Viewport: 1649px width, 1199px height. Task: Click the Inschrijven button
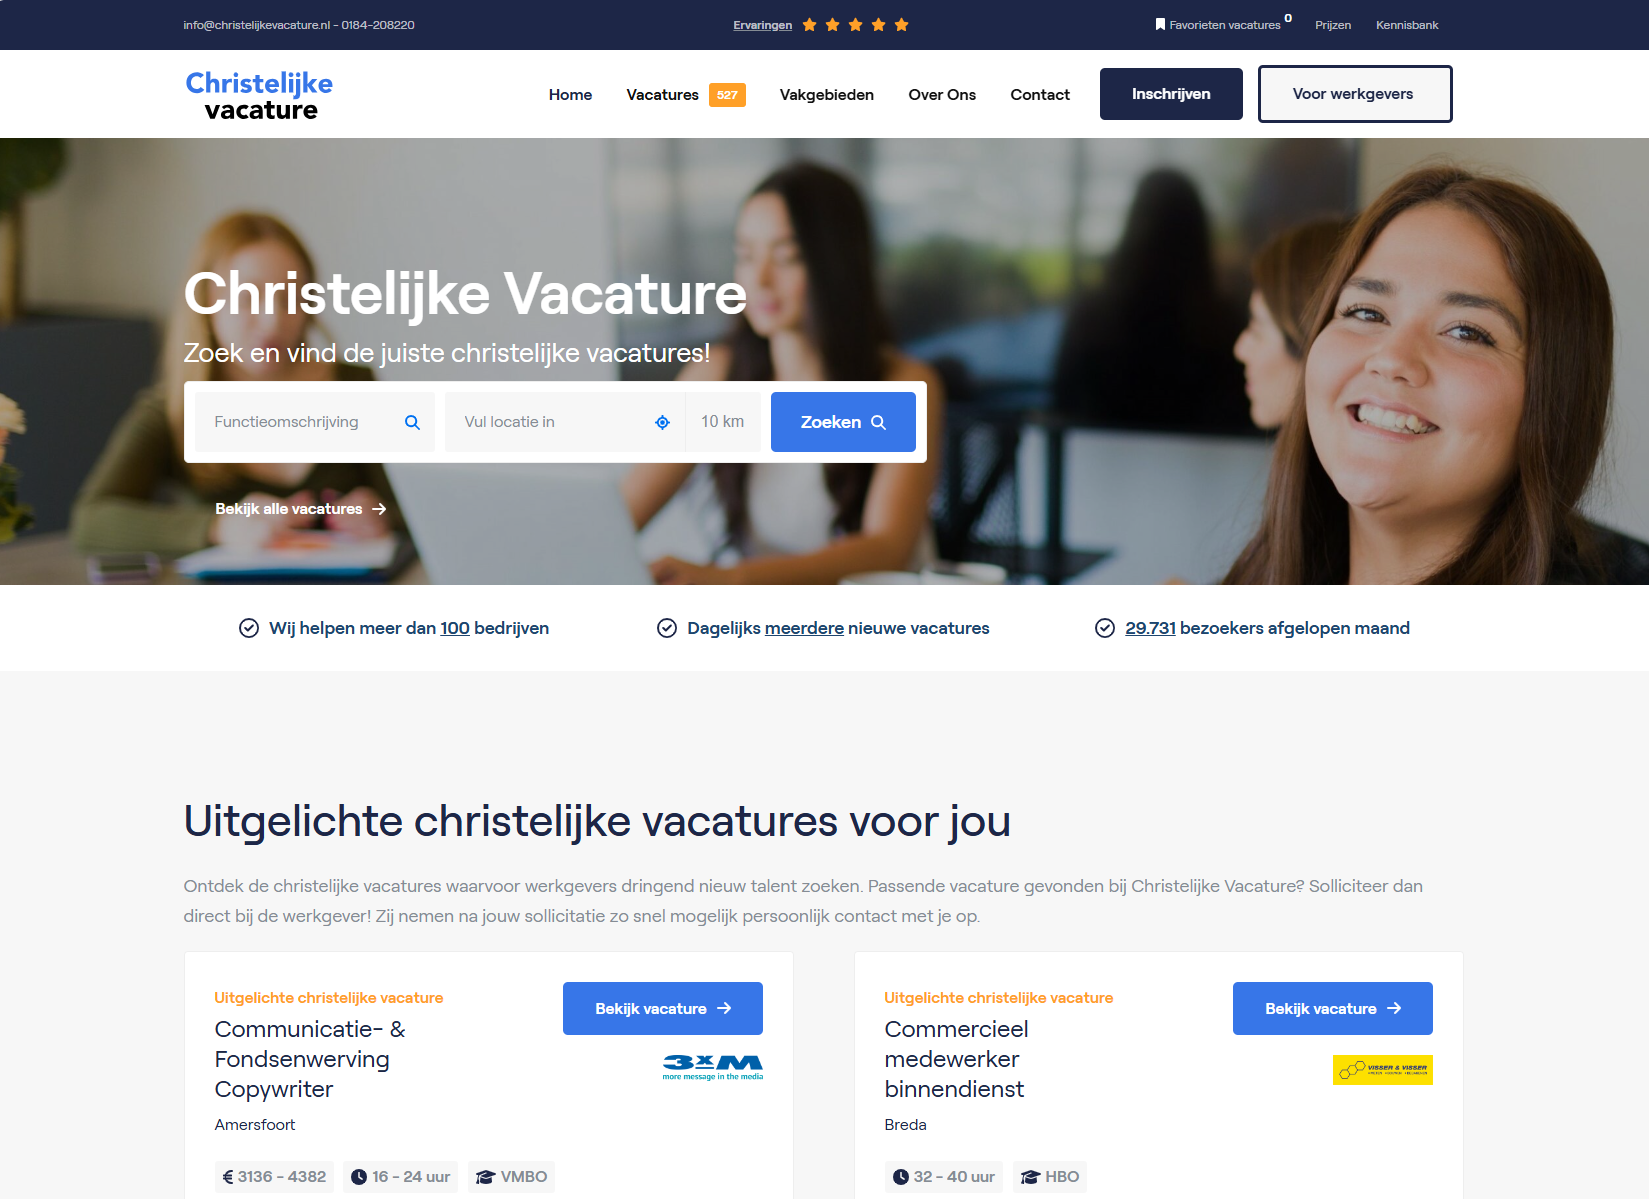[x=1171, y=94]
